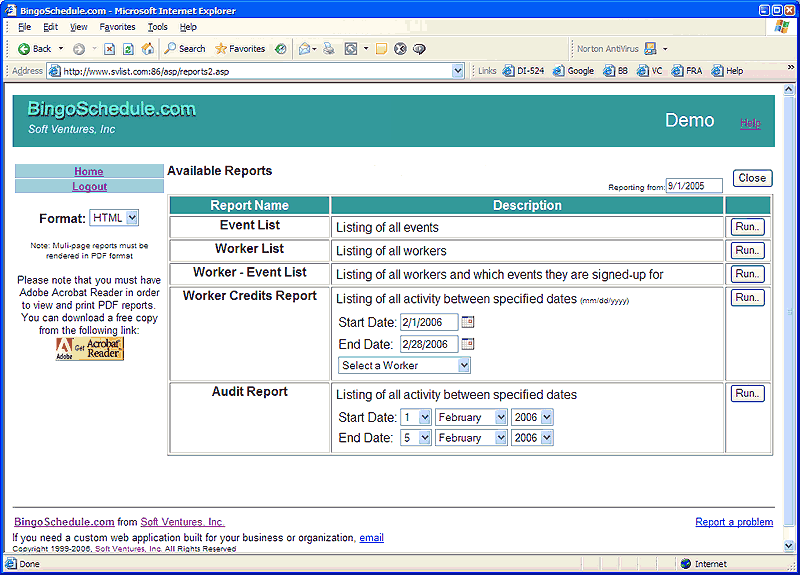Open the BB links shortcut
This screenshot has width=800, height=575.
tap(615, 71)
